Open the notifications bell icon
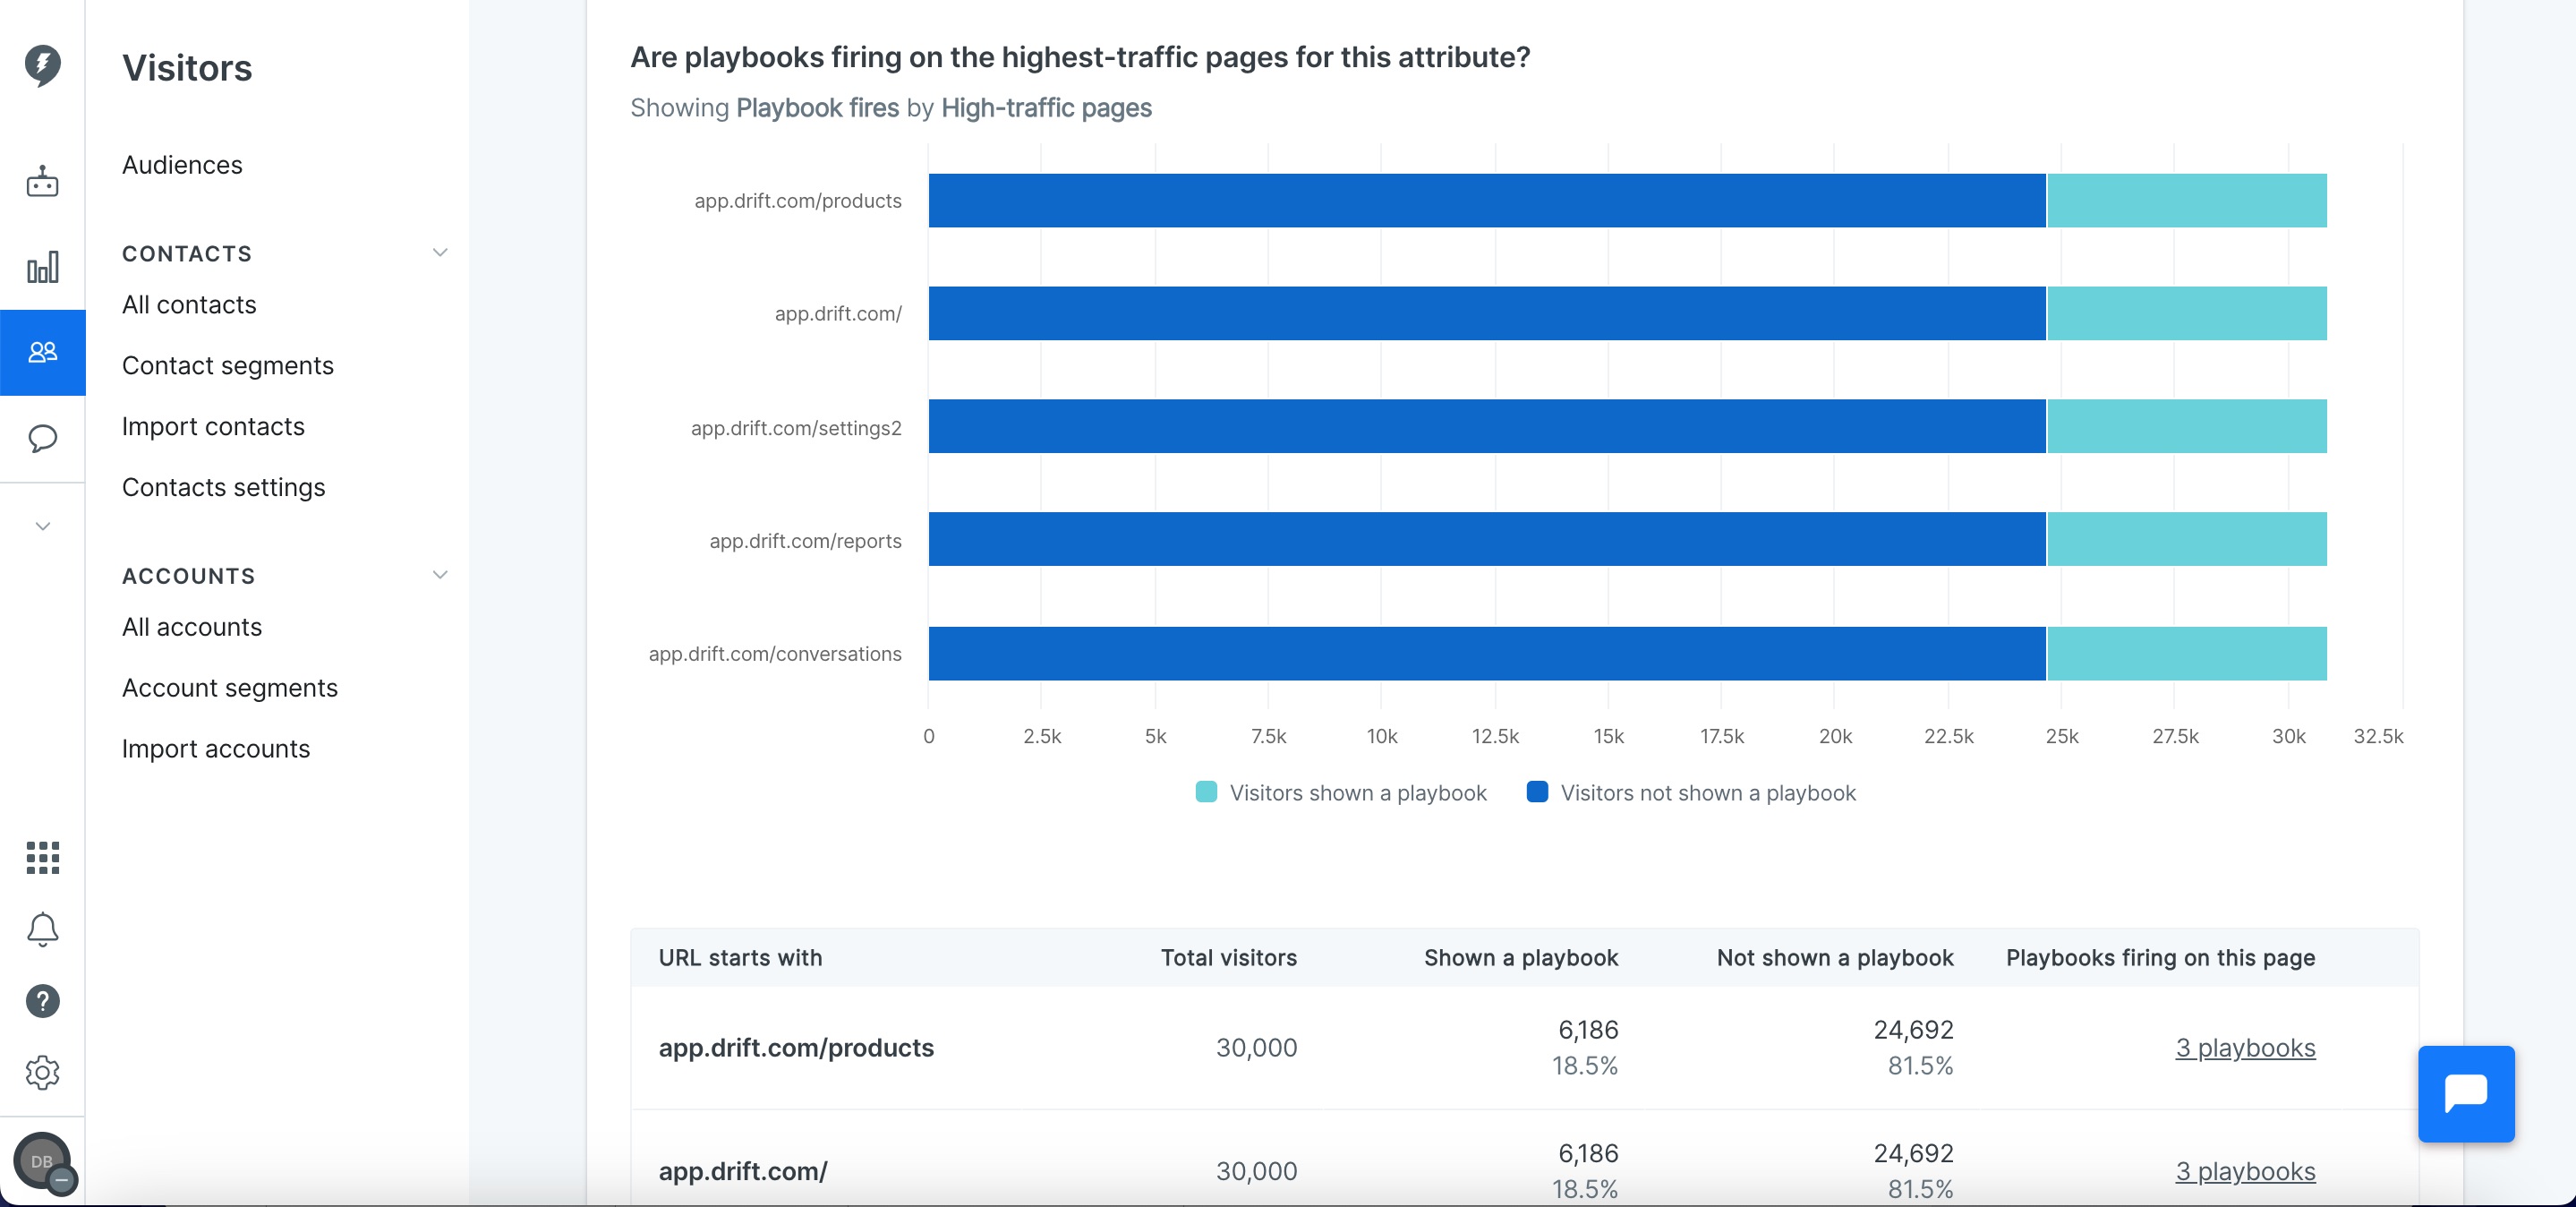The width and height of the screenshot is (2576, 1207). [42, 929]
